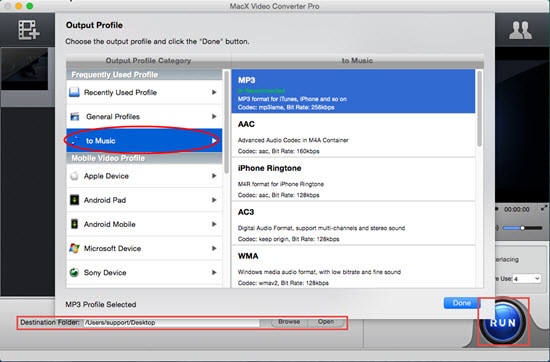Click the 'Codec: mp3lame, Bit Rate: 256kbps' text
The image size is (550, 362).
pos(286,107)
